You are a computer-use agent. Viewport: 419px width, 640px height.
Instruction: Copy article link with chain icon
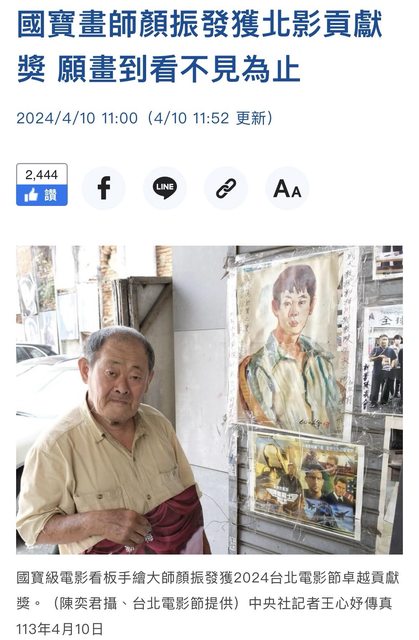pyautogui.click(x=226, y=188)
